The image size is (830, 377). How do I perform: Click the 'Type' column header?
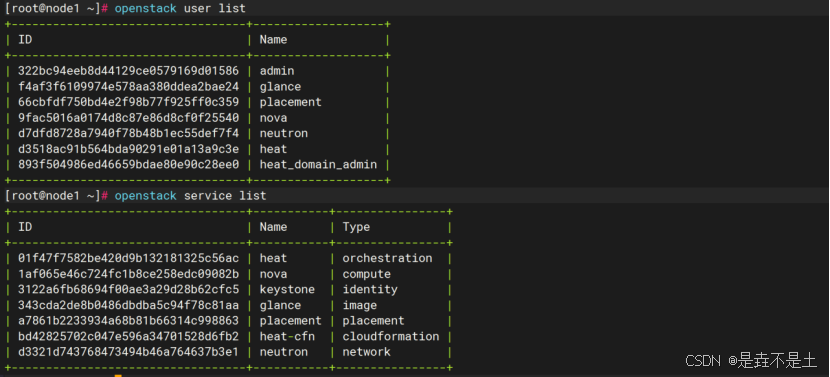pos(356,227)
